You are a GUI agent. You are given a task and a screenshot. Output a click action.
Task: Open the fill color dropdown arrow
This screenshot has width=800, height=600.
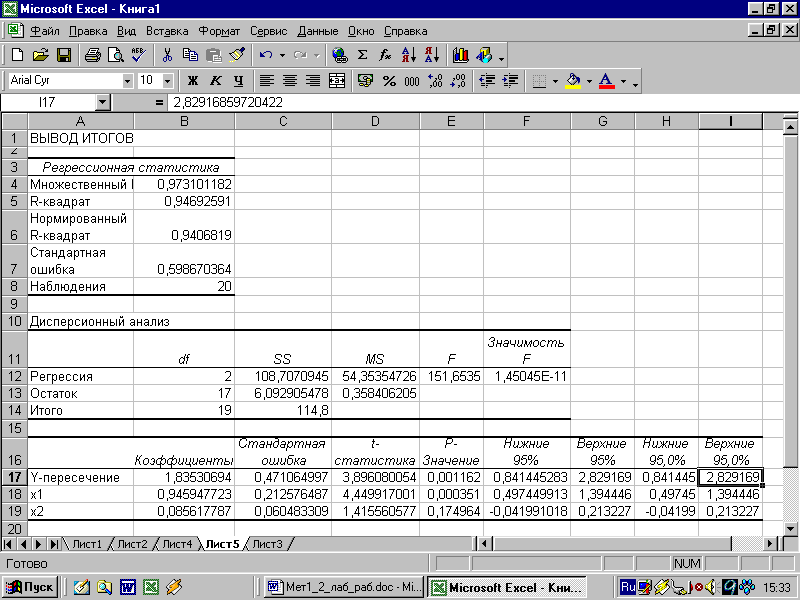[x=589, y=81]
